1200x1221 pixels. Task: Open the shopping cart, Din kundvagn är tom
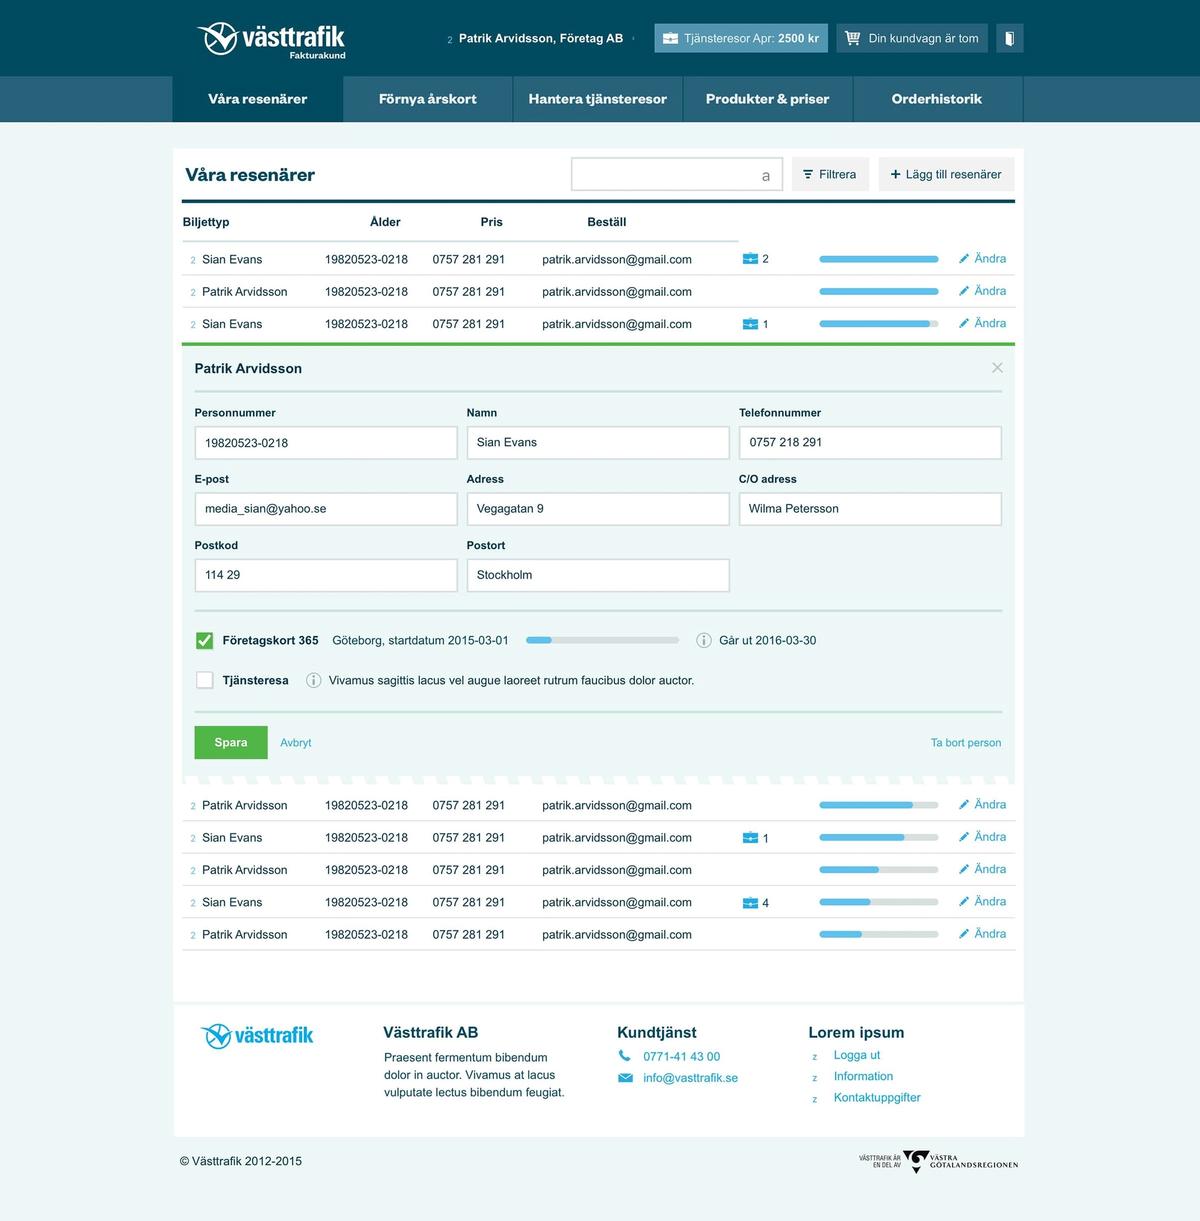(912, 38)
